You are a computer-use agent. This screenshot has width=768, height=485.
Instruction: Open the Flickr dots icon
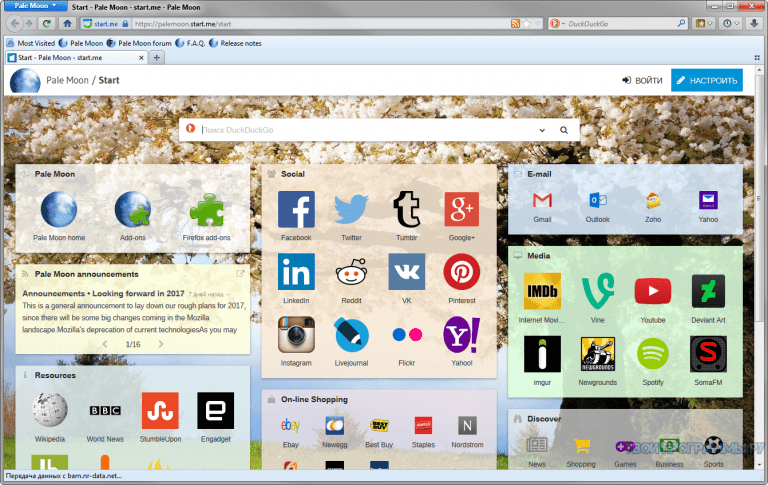407,335
